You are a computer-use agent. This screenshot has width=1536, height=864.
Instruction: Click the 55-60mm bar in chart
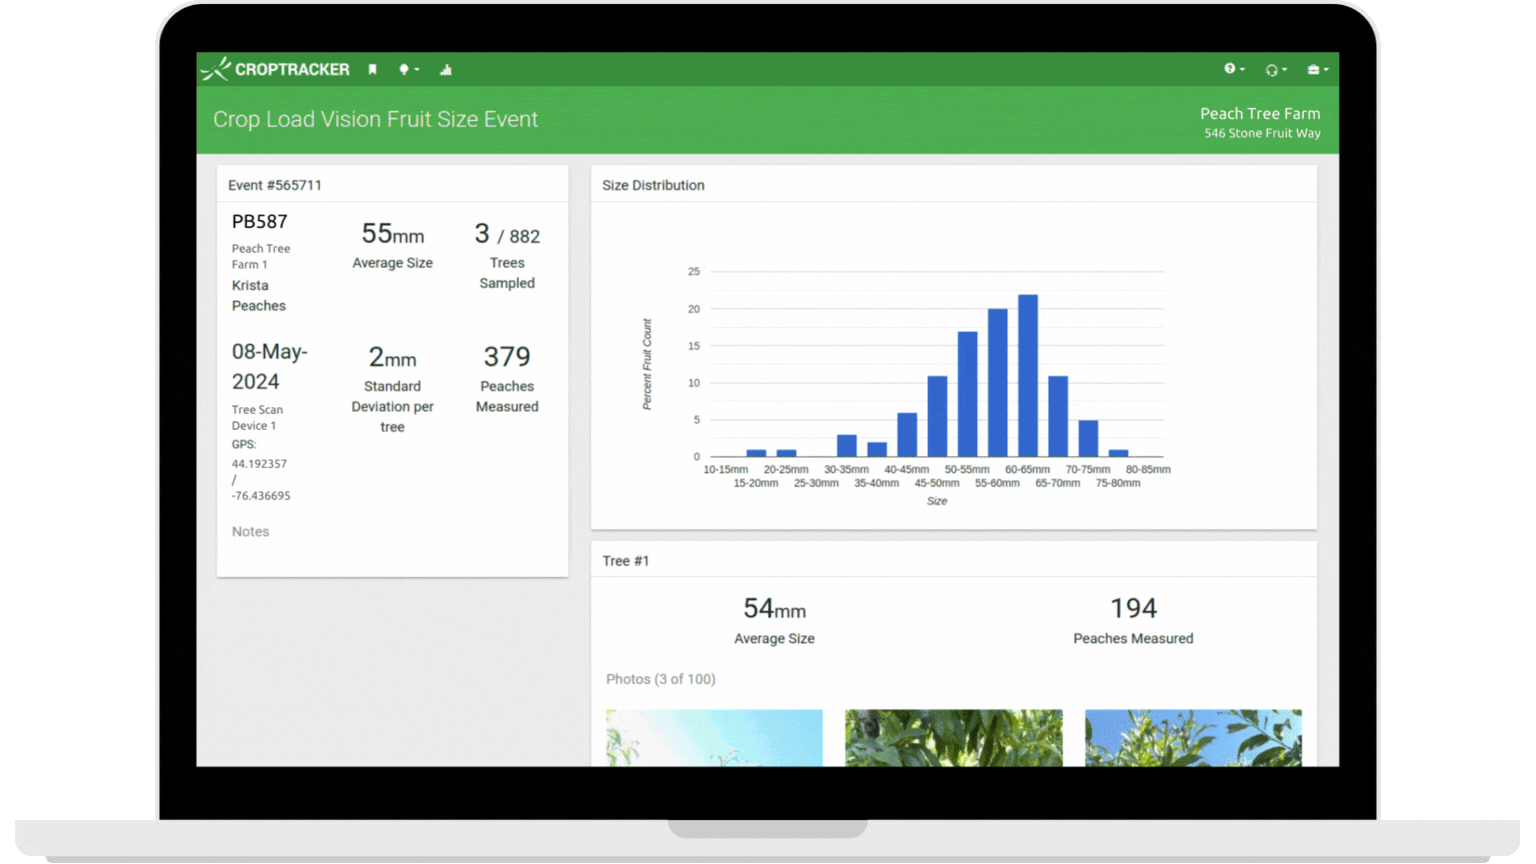pyautogui.click(x=998, y=383)
